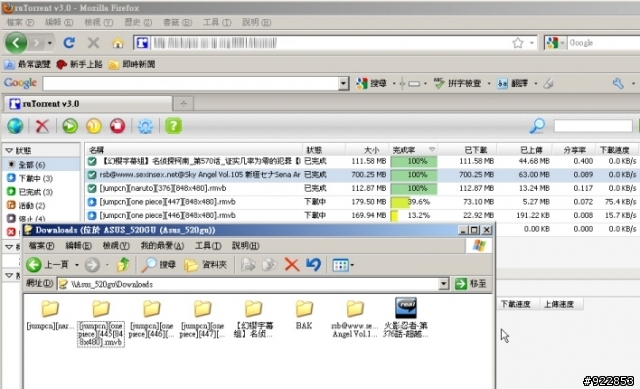Click the Explorer up one level folder icon

pos(123,265)
